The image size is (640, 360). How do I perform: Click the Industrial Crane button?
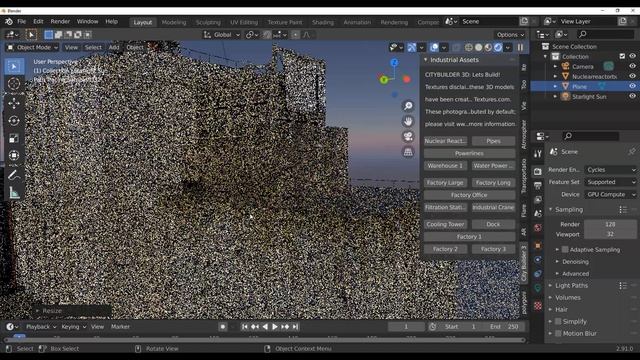(x=493, y=207)
